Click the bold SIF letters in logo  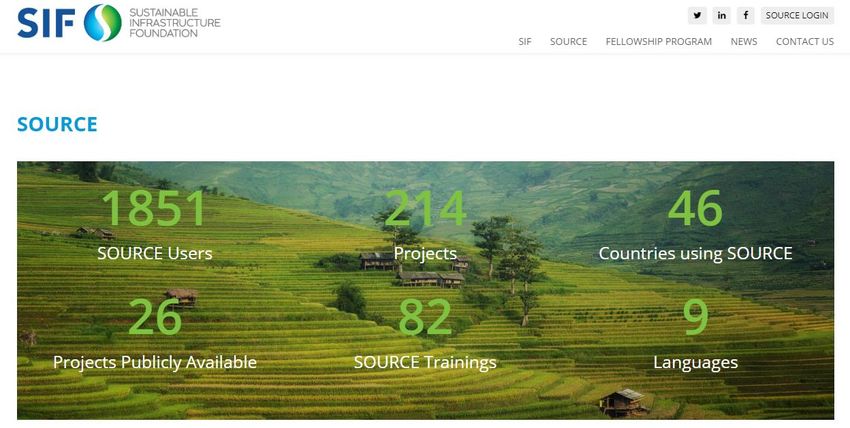click(x=46, y=23)
